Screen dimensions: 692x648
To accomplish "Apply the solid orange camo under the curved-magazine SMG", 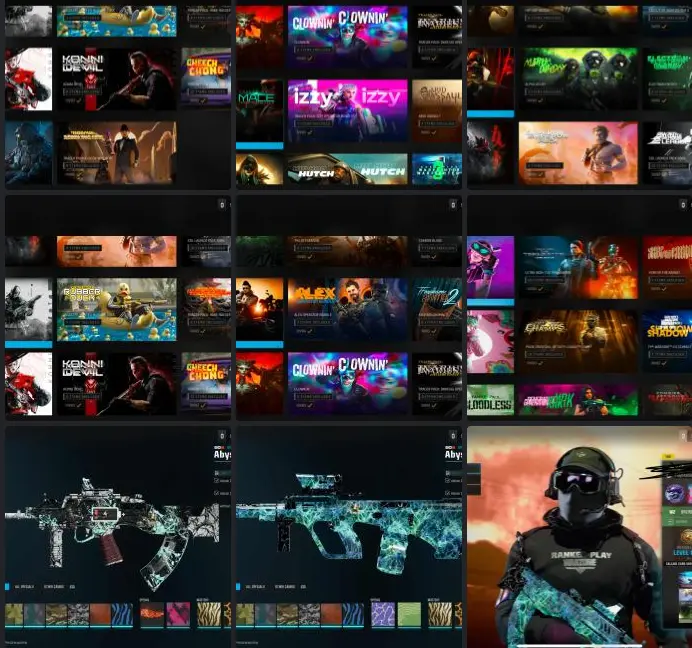I will [x=100, y=614].
